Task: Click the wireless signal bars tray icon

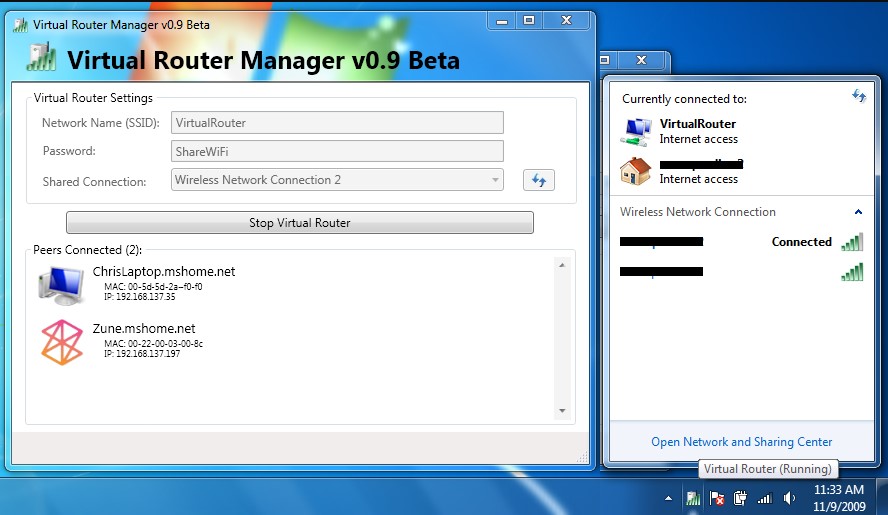Action: 765,497
